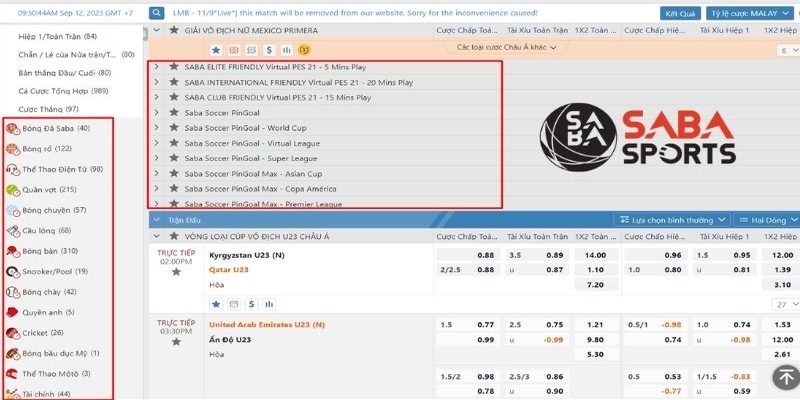Open statistics chart icon in Mexico Primera toolbar
The image size is (800, 400).
[287, 50]
